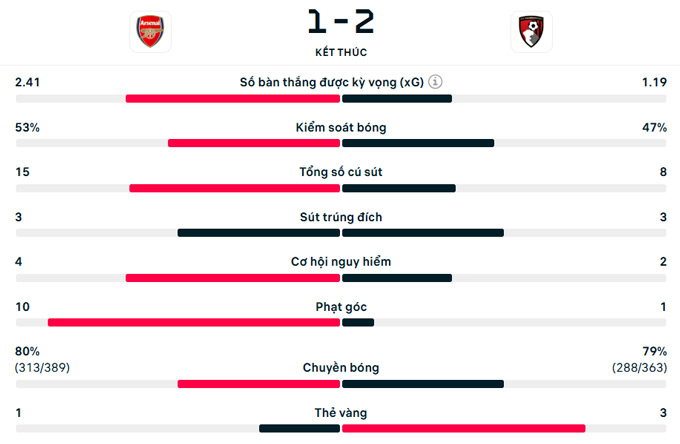Click the Arsenal club crest
Image resolution: width=680 pixels, height=444 pixels.
[150, 32]
